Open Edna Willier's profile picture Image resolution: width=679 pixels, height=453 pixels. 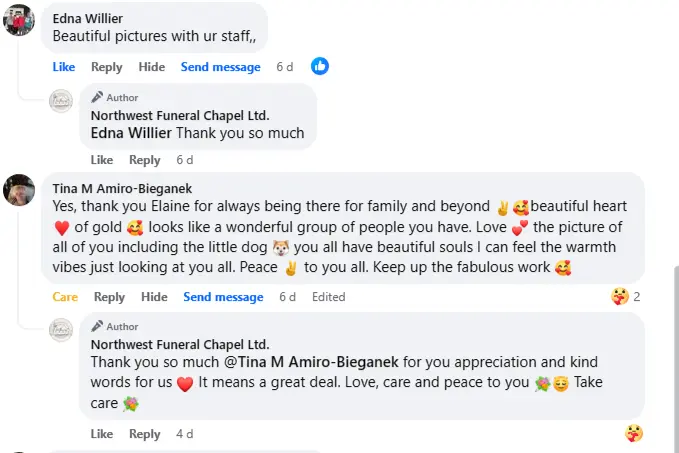pos(20,19)
